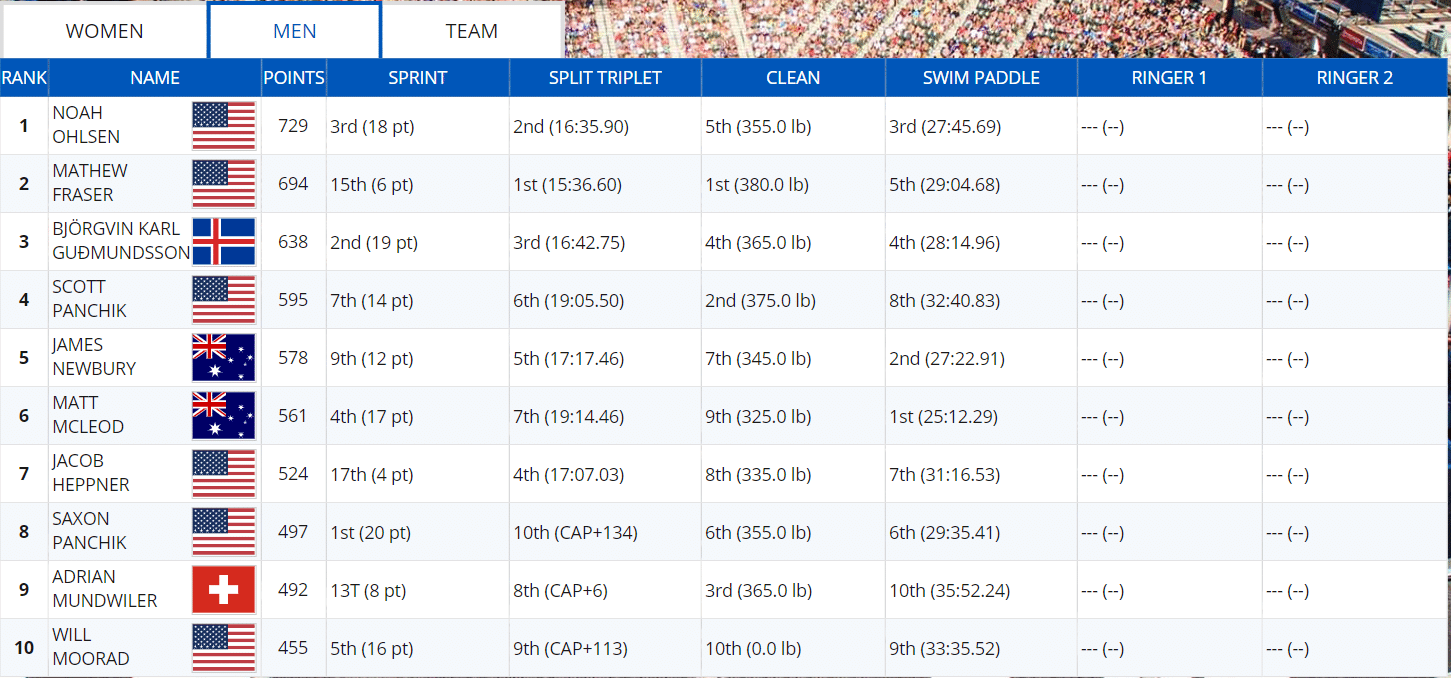Click the Australian flag next to Matt McLeod
Viewport: 1451px width, 678px height.
click(223, 416)
